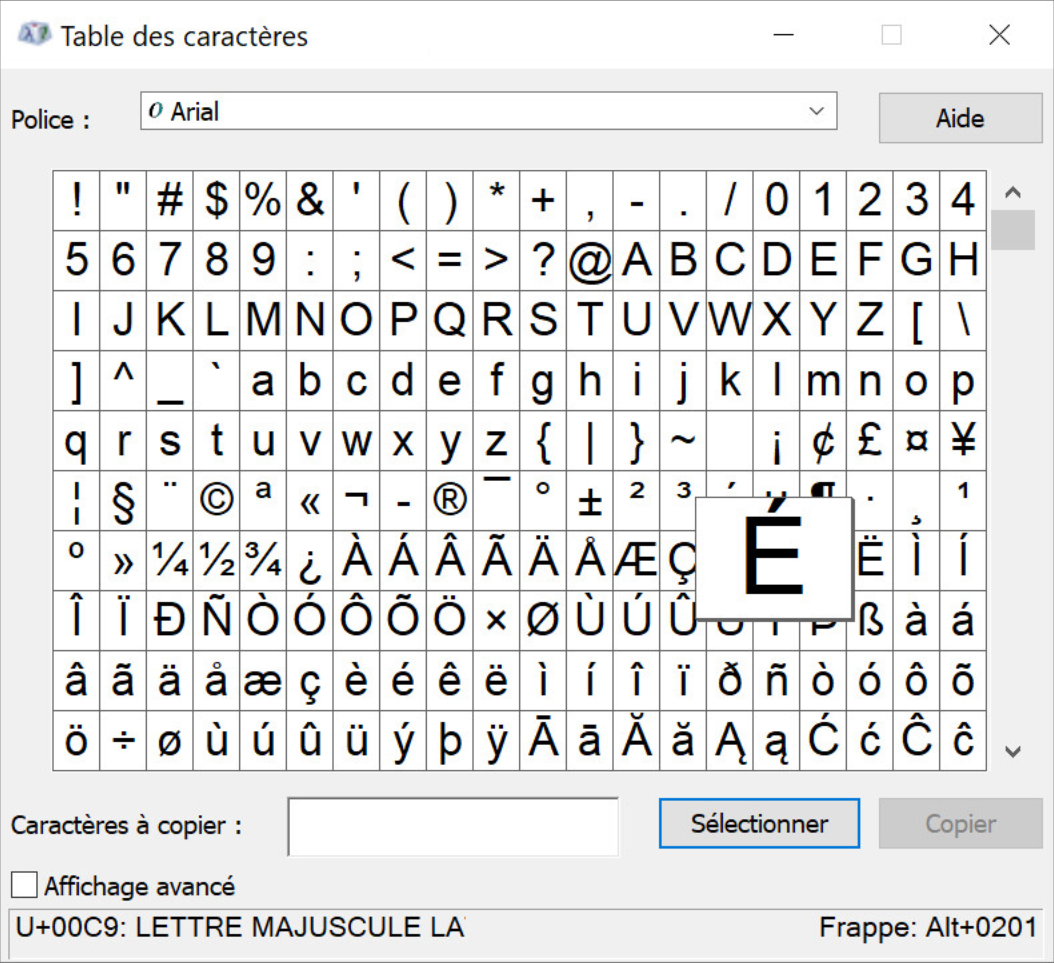Select the copyright © symbol

(x=216, y=501)
